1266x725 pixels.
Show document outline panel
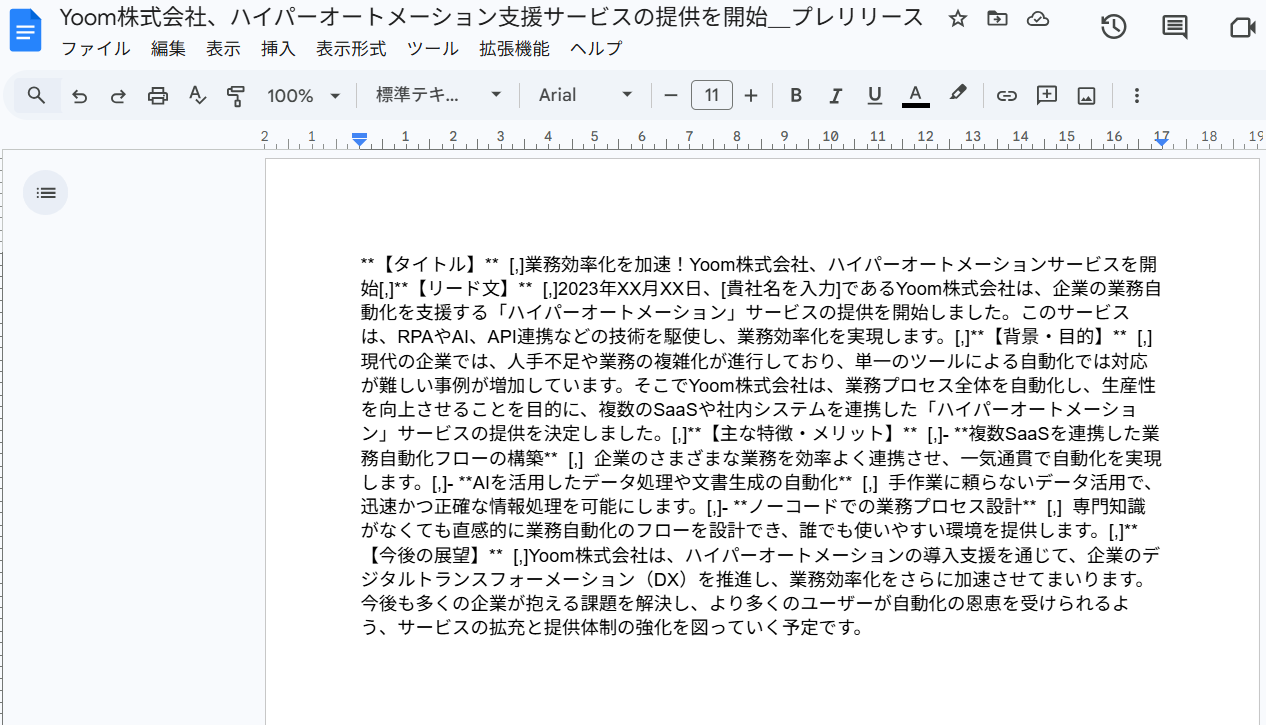pyautogui.click(x=46, y=193)
